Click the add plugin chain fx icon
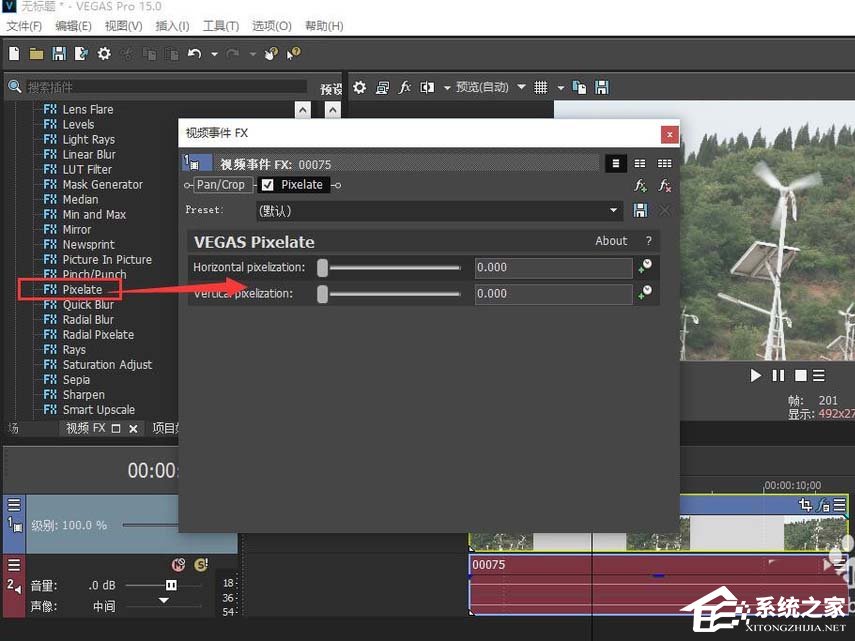855x641 pixels. pyautogui.click(x=641, y=186)
